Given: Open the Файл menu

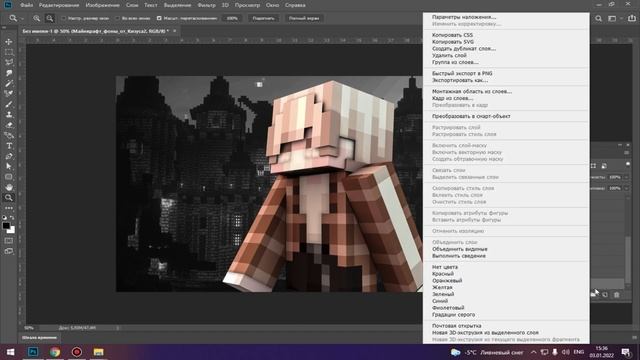Looking at the screenshot, I should (27, 5).
